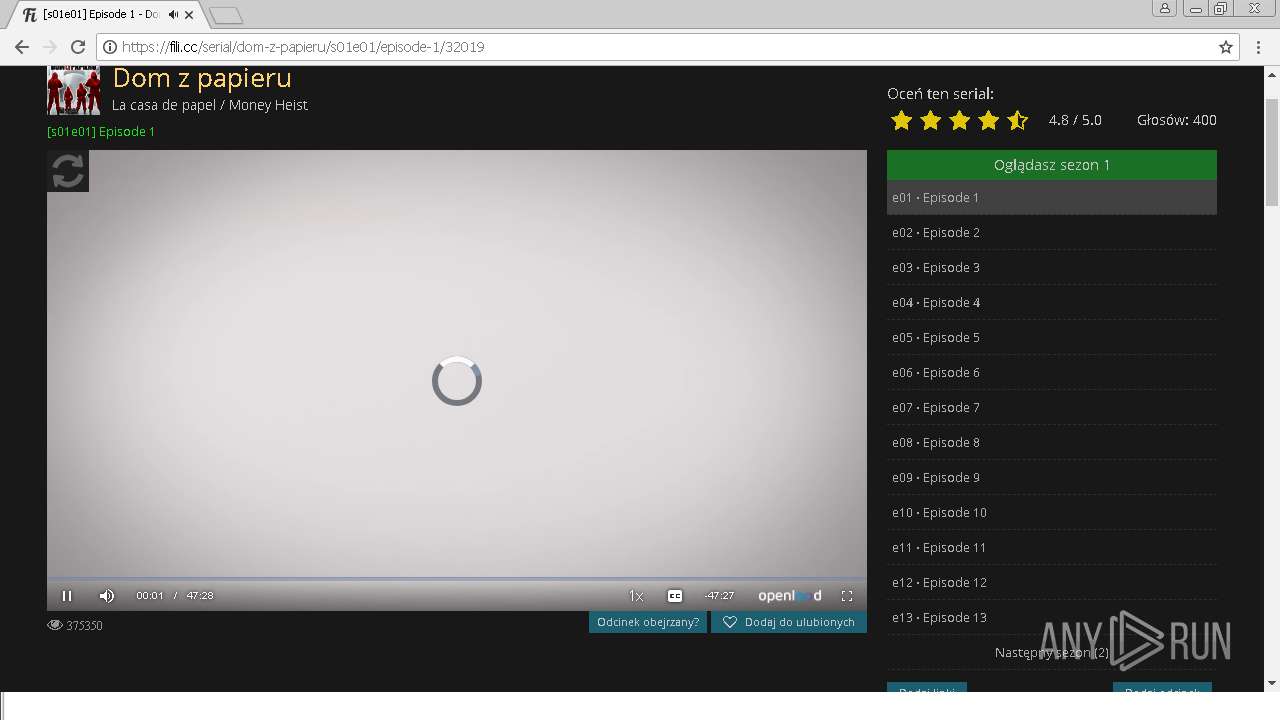Click the series poster thumbnail

pos(74,90)
